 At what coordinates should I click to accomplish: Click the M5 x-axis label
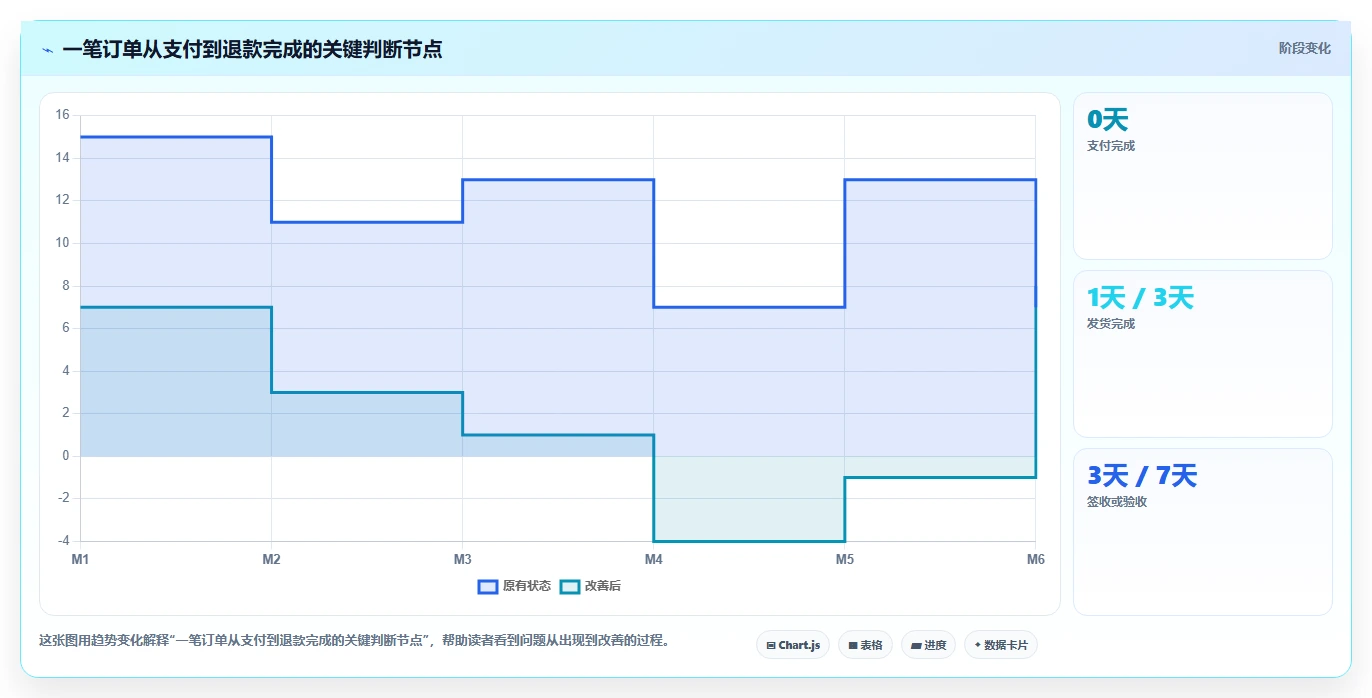[x=844, y=559]
